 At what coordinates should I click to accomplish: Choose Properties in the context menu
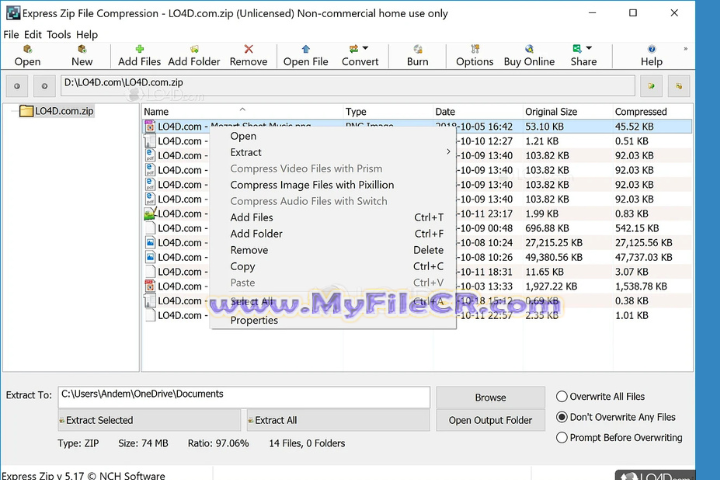click(333, 321)
